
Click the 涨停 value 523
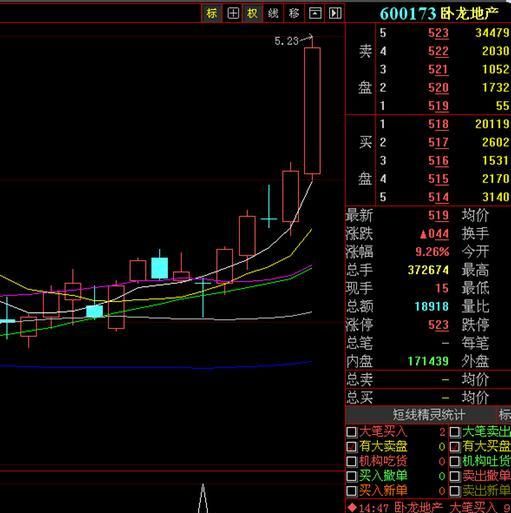(438, 325)
